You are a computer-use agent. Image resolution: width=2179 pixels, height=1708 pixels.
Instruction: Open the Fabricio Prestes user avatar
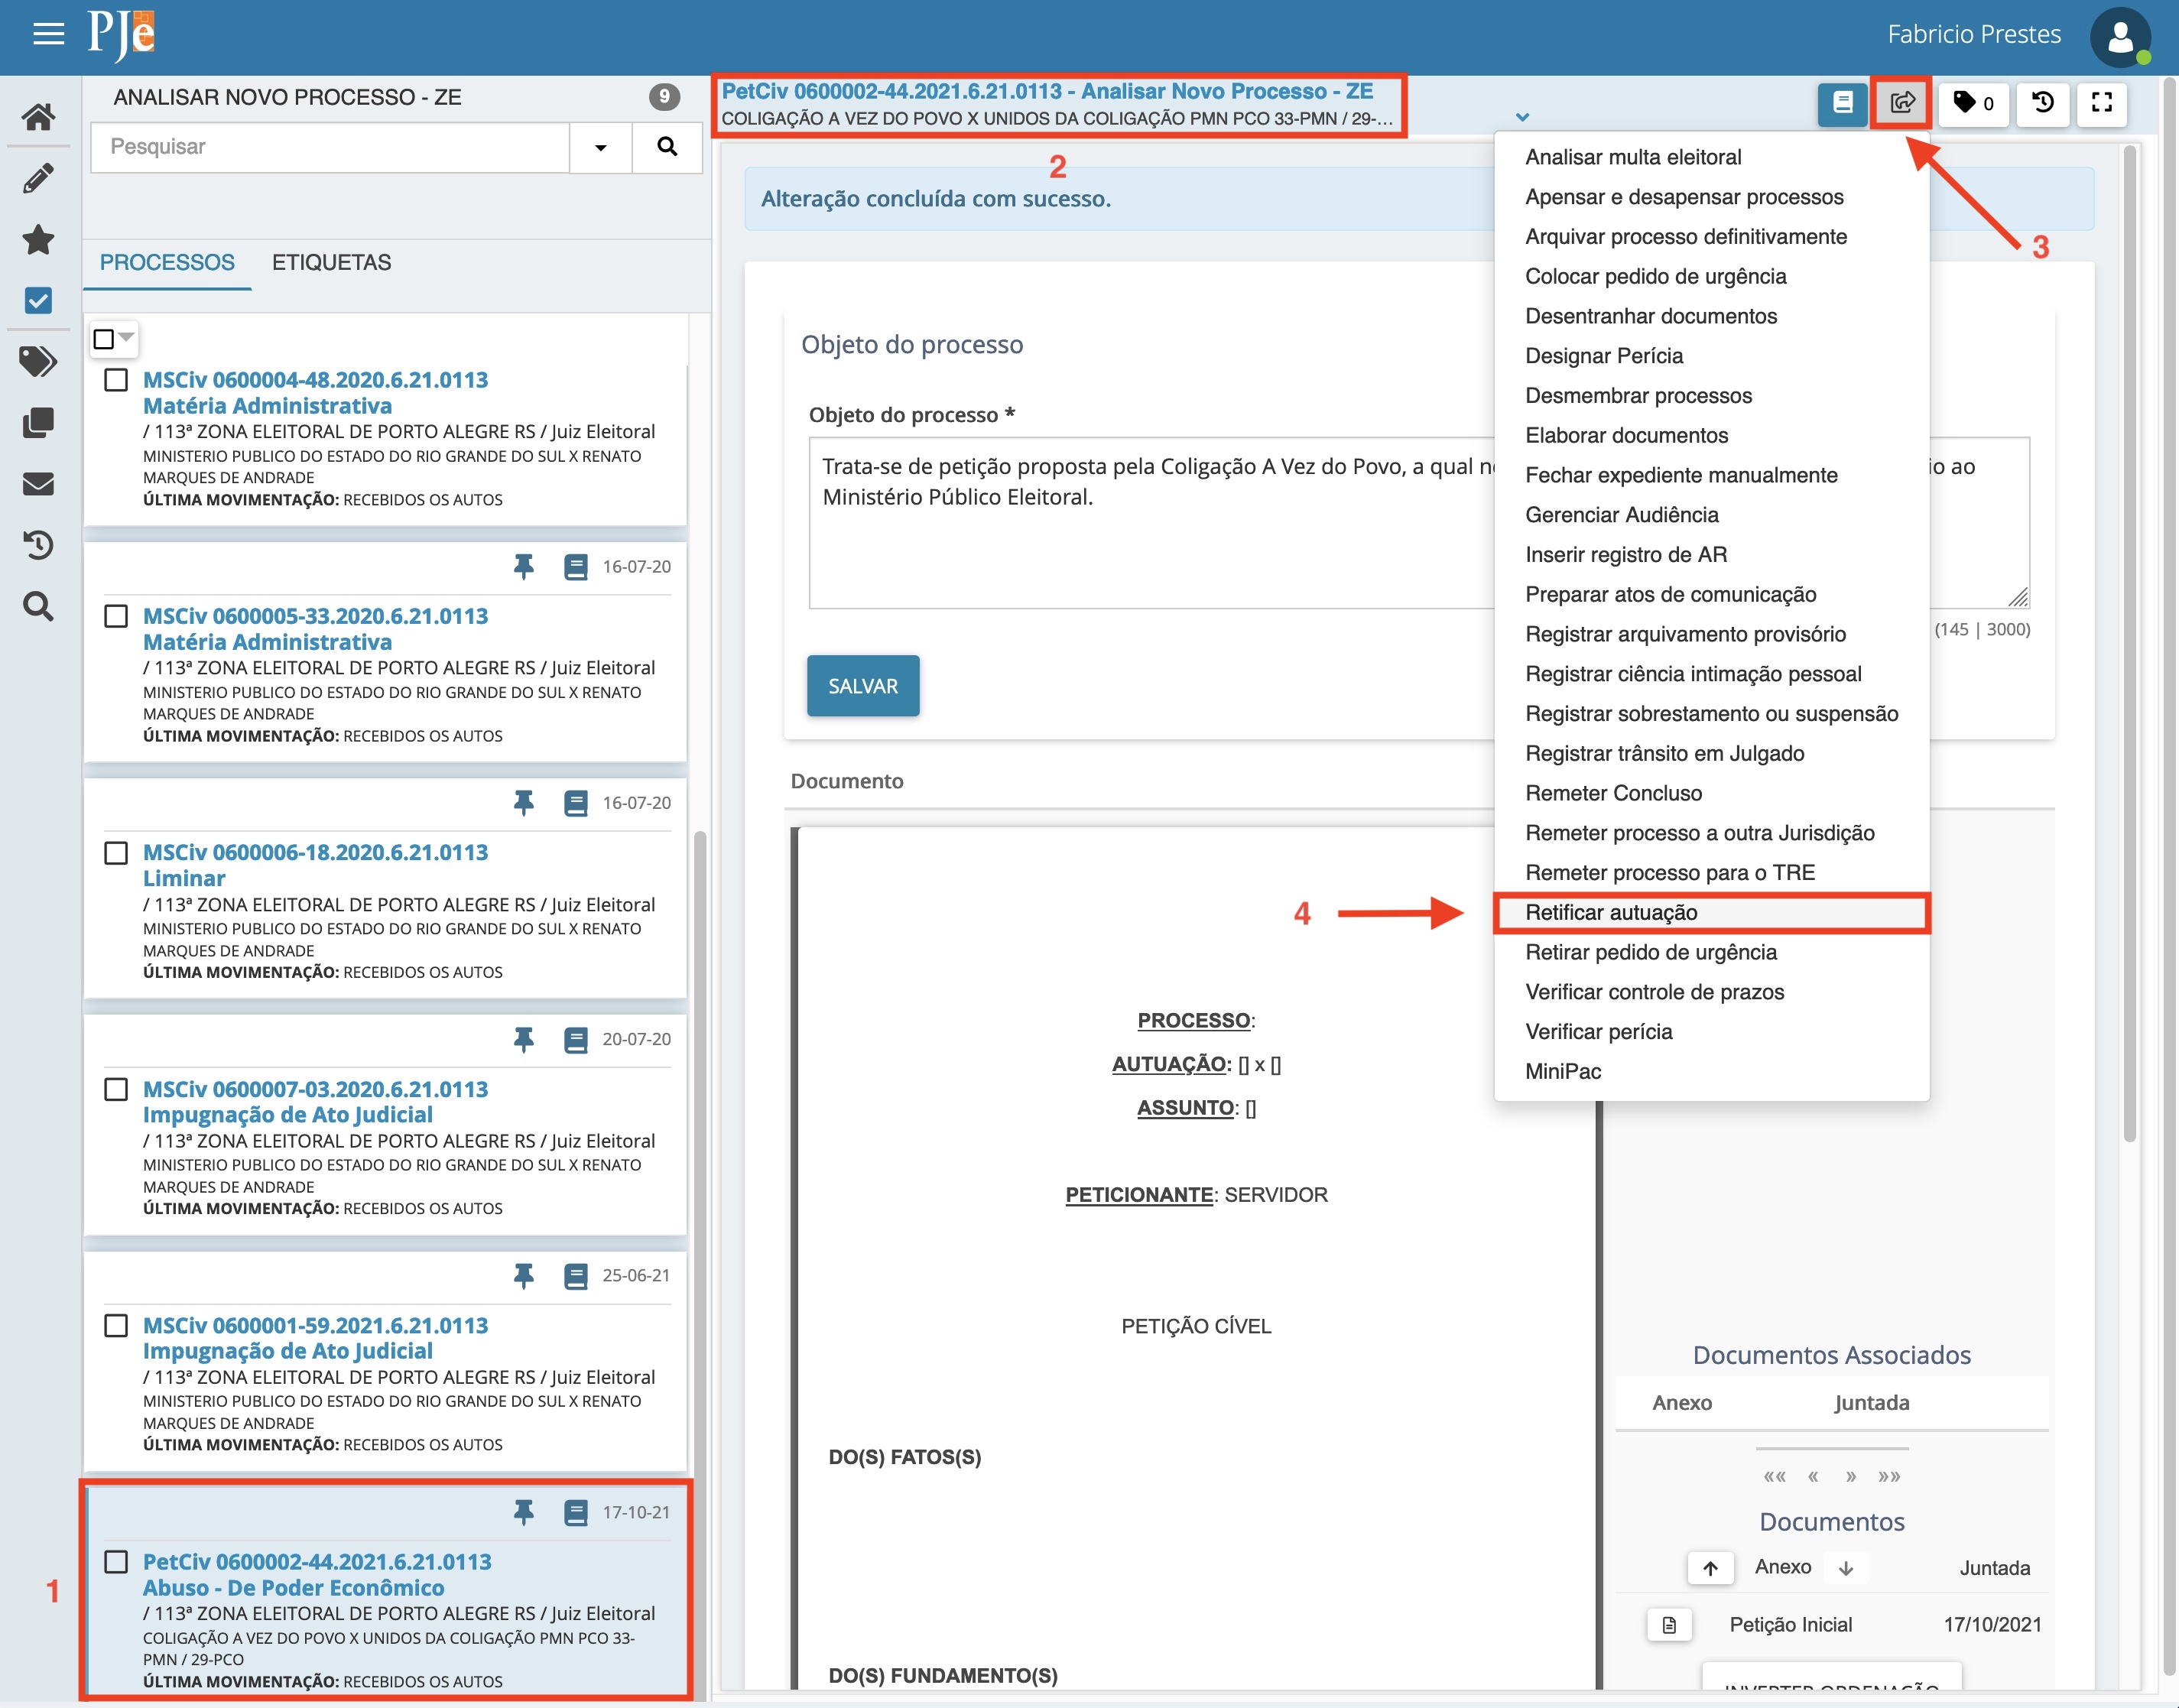coord(2119,38)
